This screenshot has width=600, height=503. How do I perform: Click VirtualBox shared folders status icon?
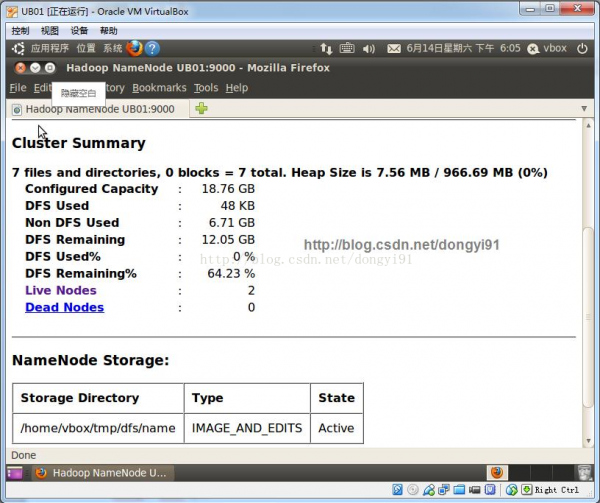tap(459, 490)
